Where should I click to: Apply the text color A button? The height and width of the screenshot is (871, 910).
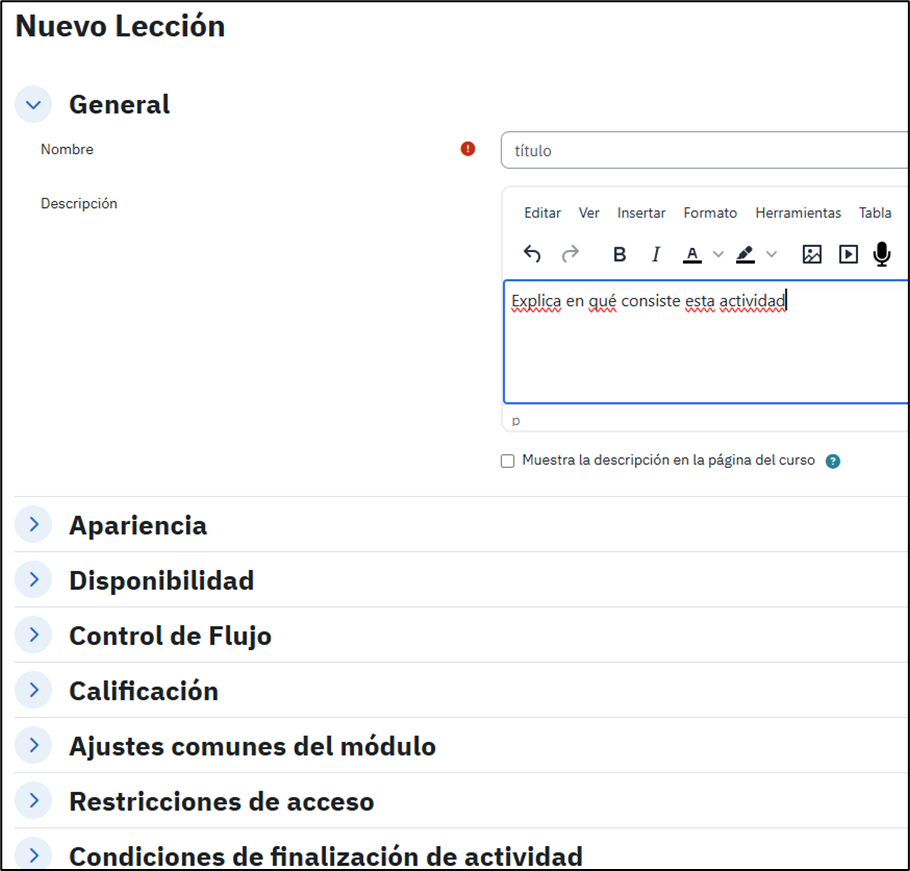[x=692, y=254]
